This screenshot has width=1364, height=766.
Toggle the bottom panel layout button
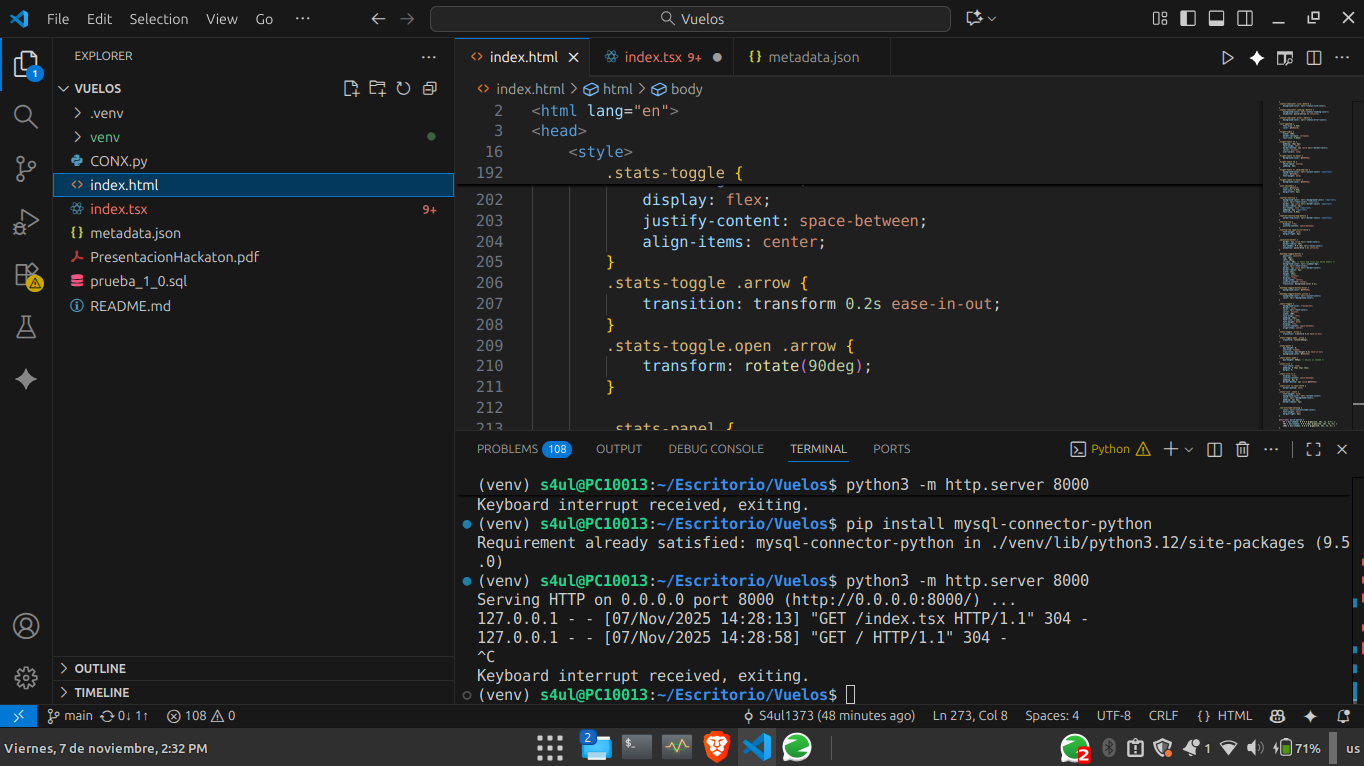click(1216, 19)
